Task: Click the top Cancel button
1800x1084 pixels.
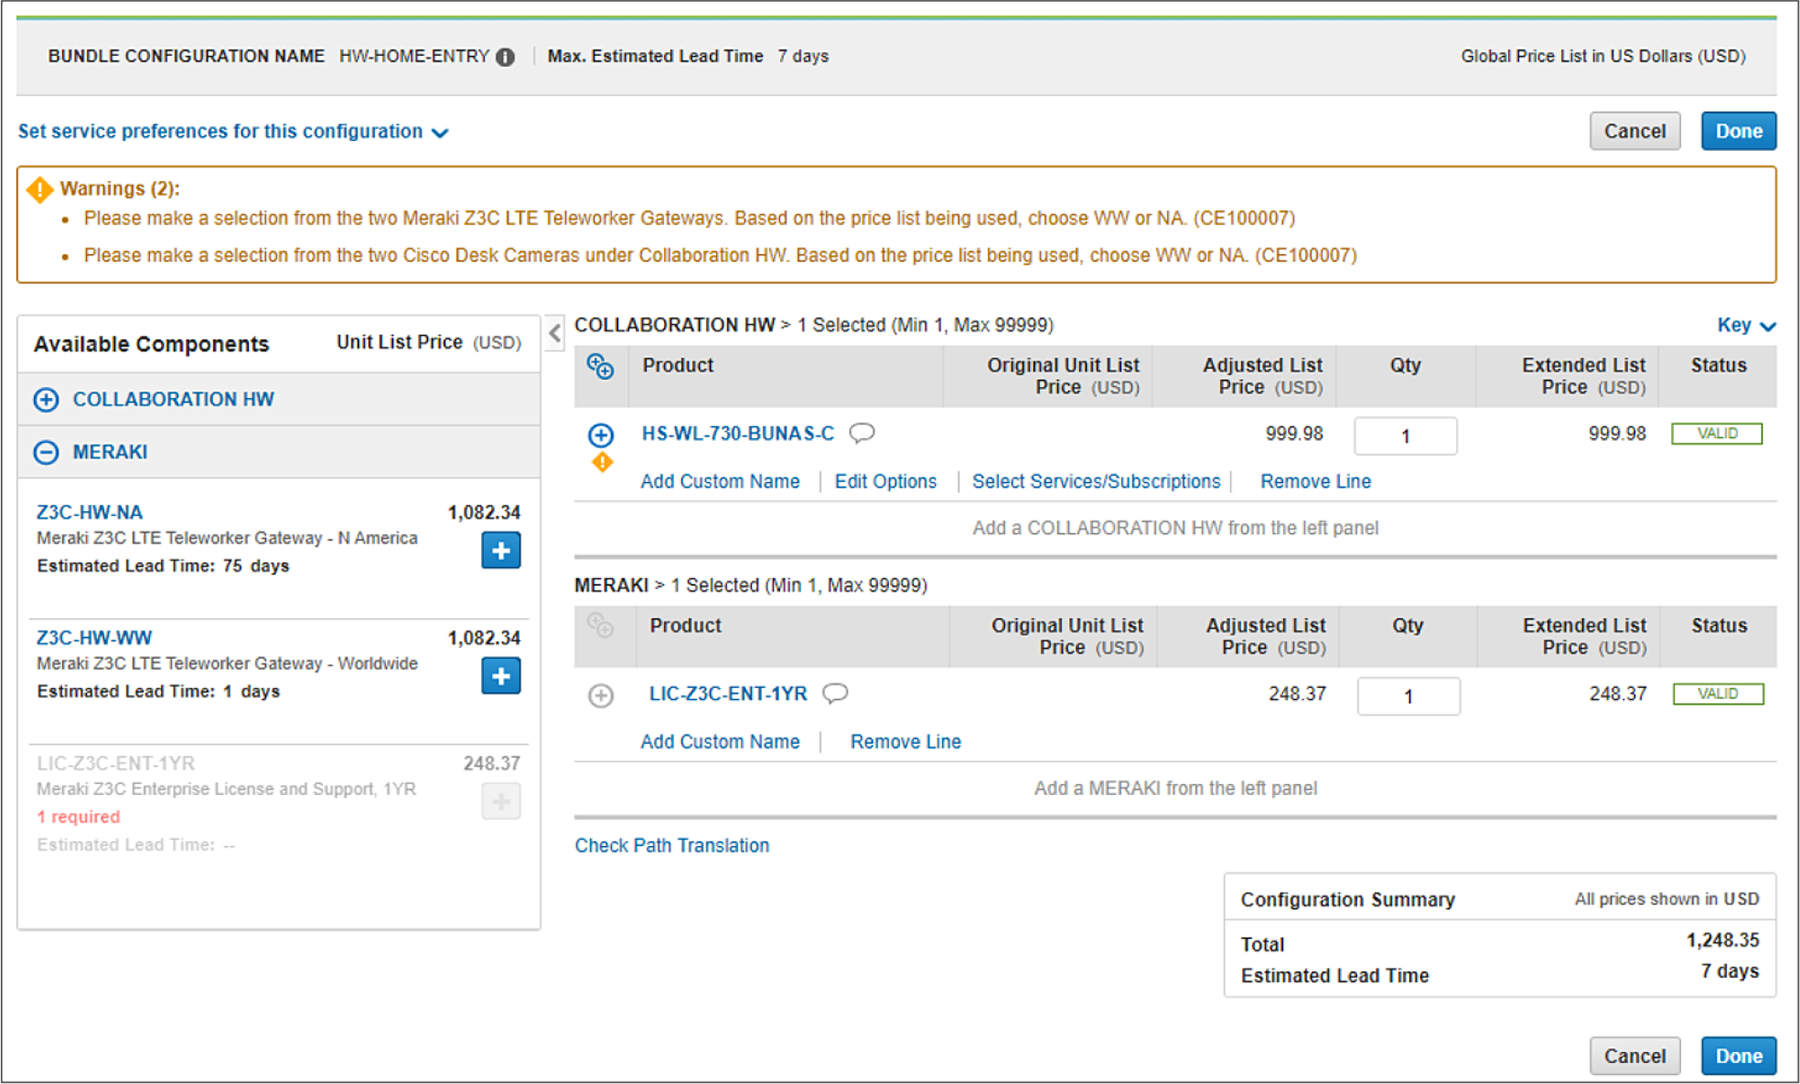Action: (1635, 131)
